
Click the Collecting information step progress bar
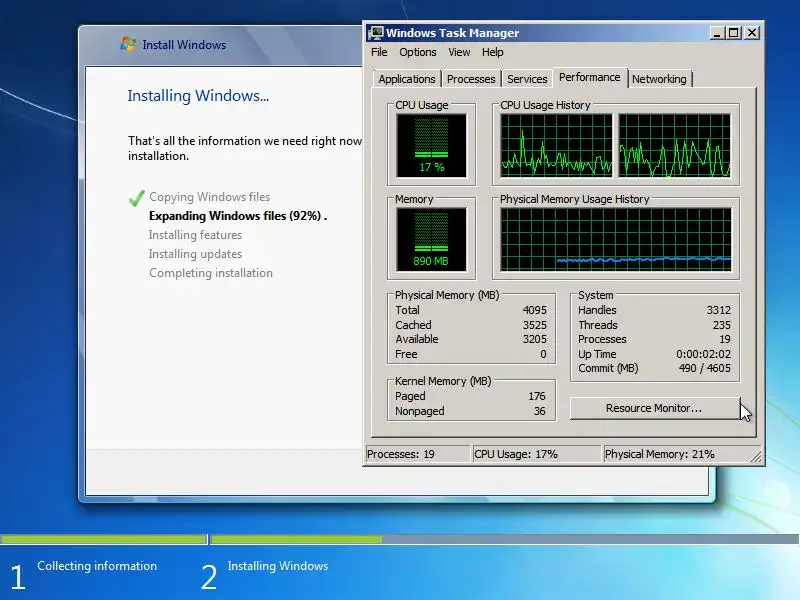coord(104,539)
